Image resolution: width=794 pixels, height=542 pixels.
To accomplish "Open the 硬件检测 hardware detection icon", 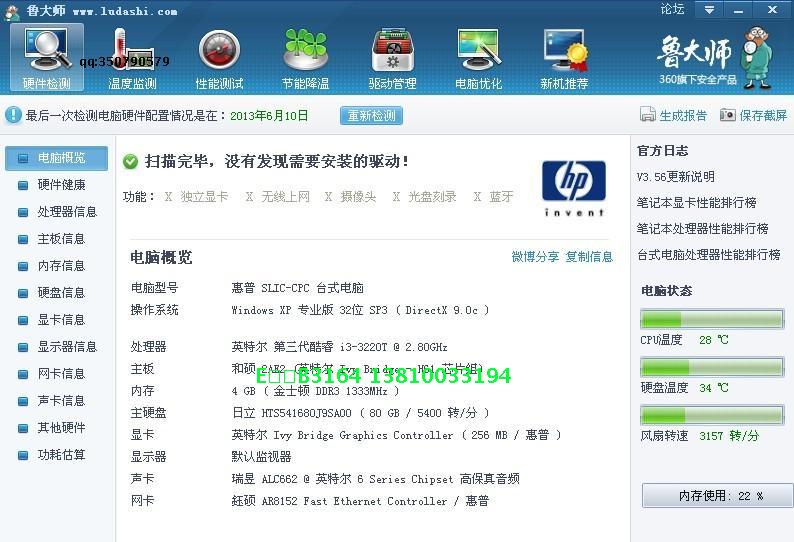I will (x=47, y=57).
